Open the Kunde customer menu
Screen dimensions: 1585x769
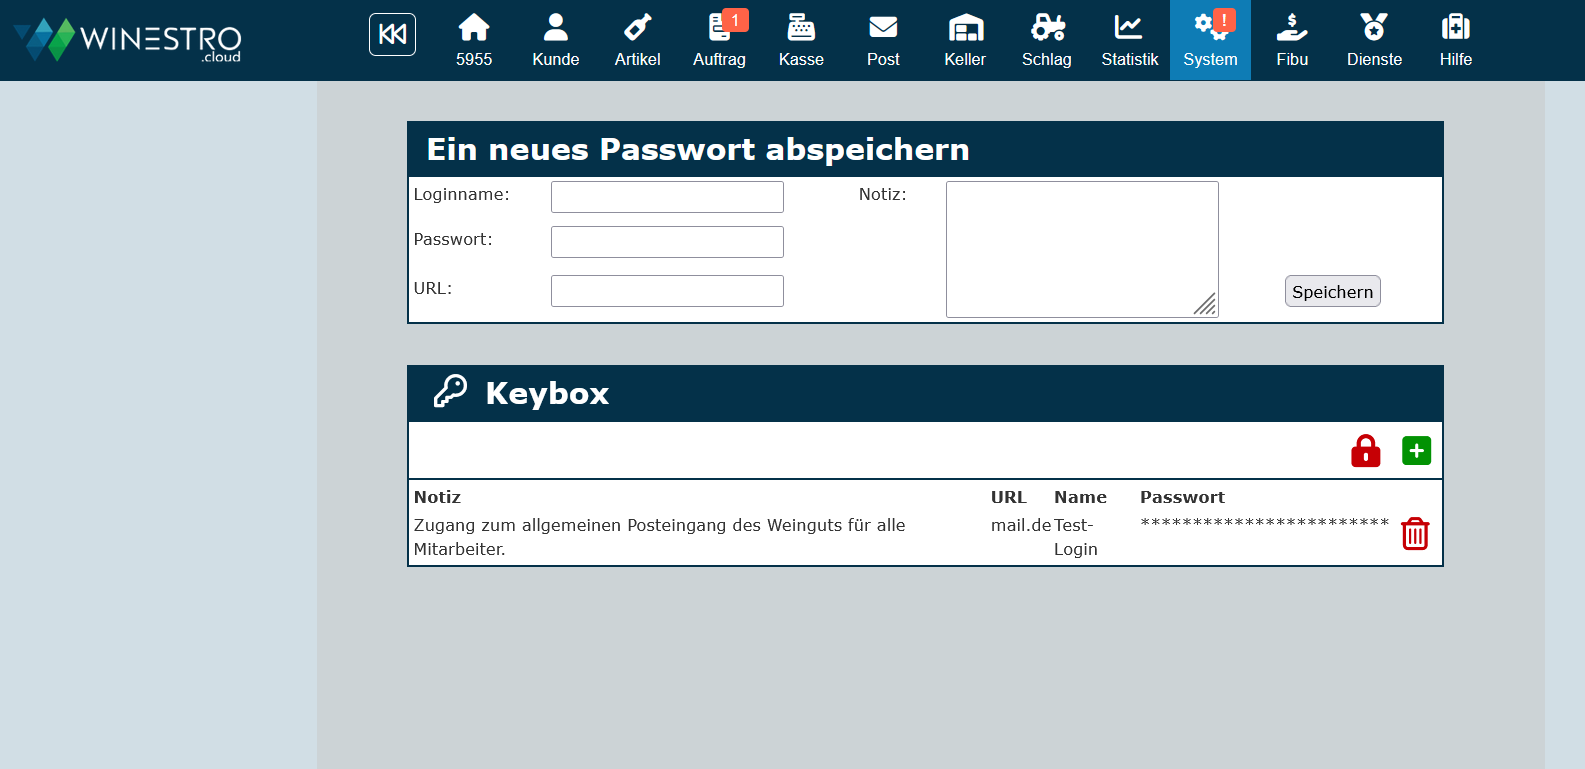(555, 40)
